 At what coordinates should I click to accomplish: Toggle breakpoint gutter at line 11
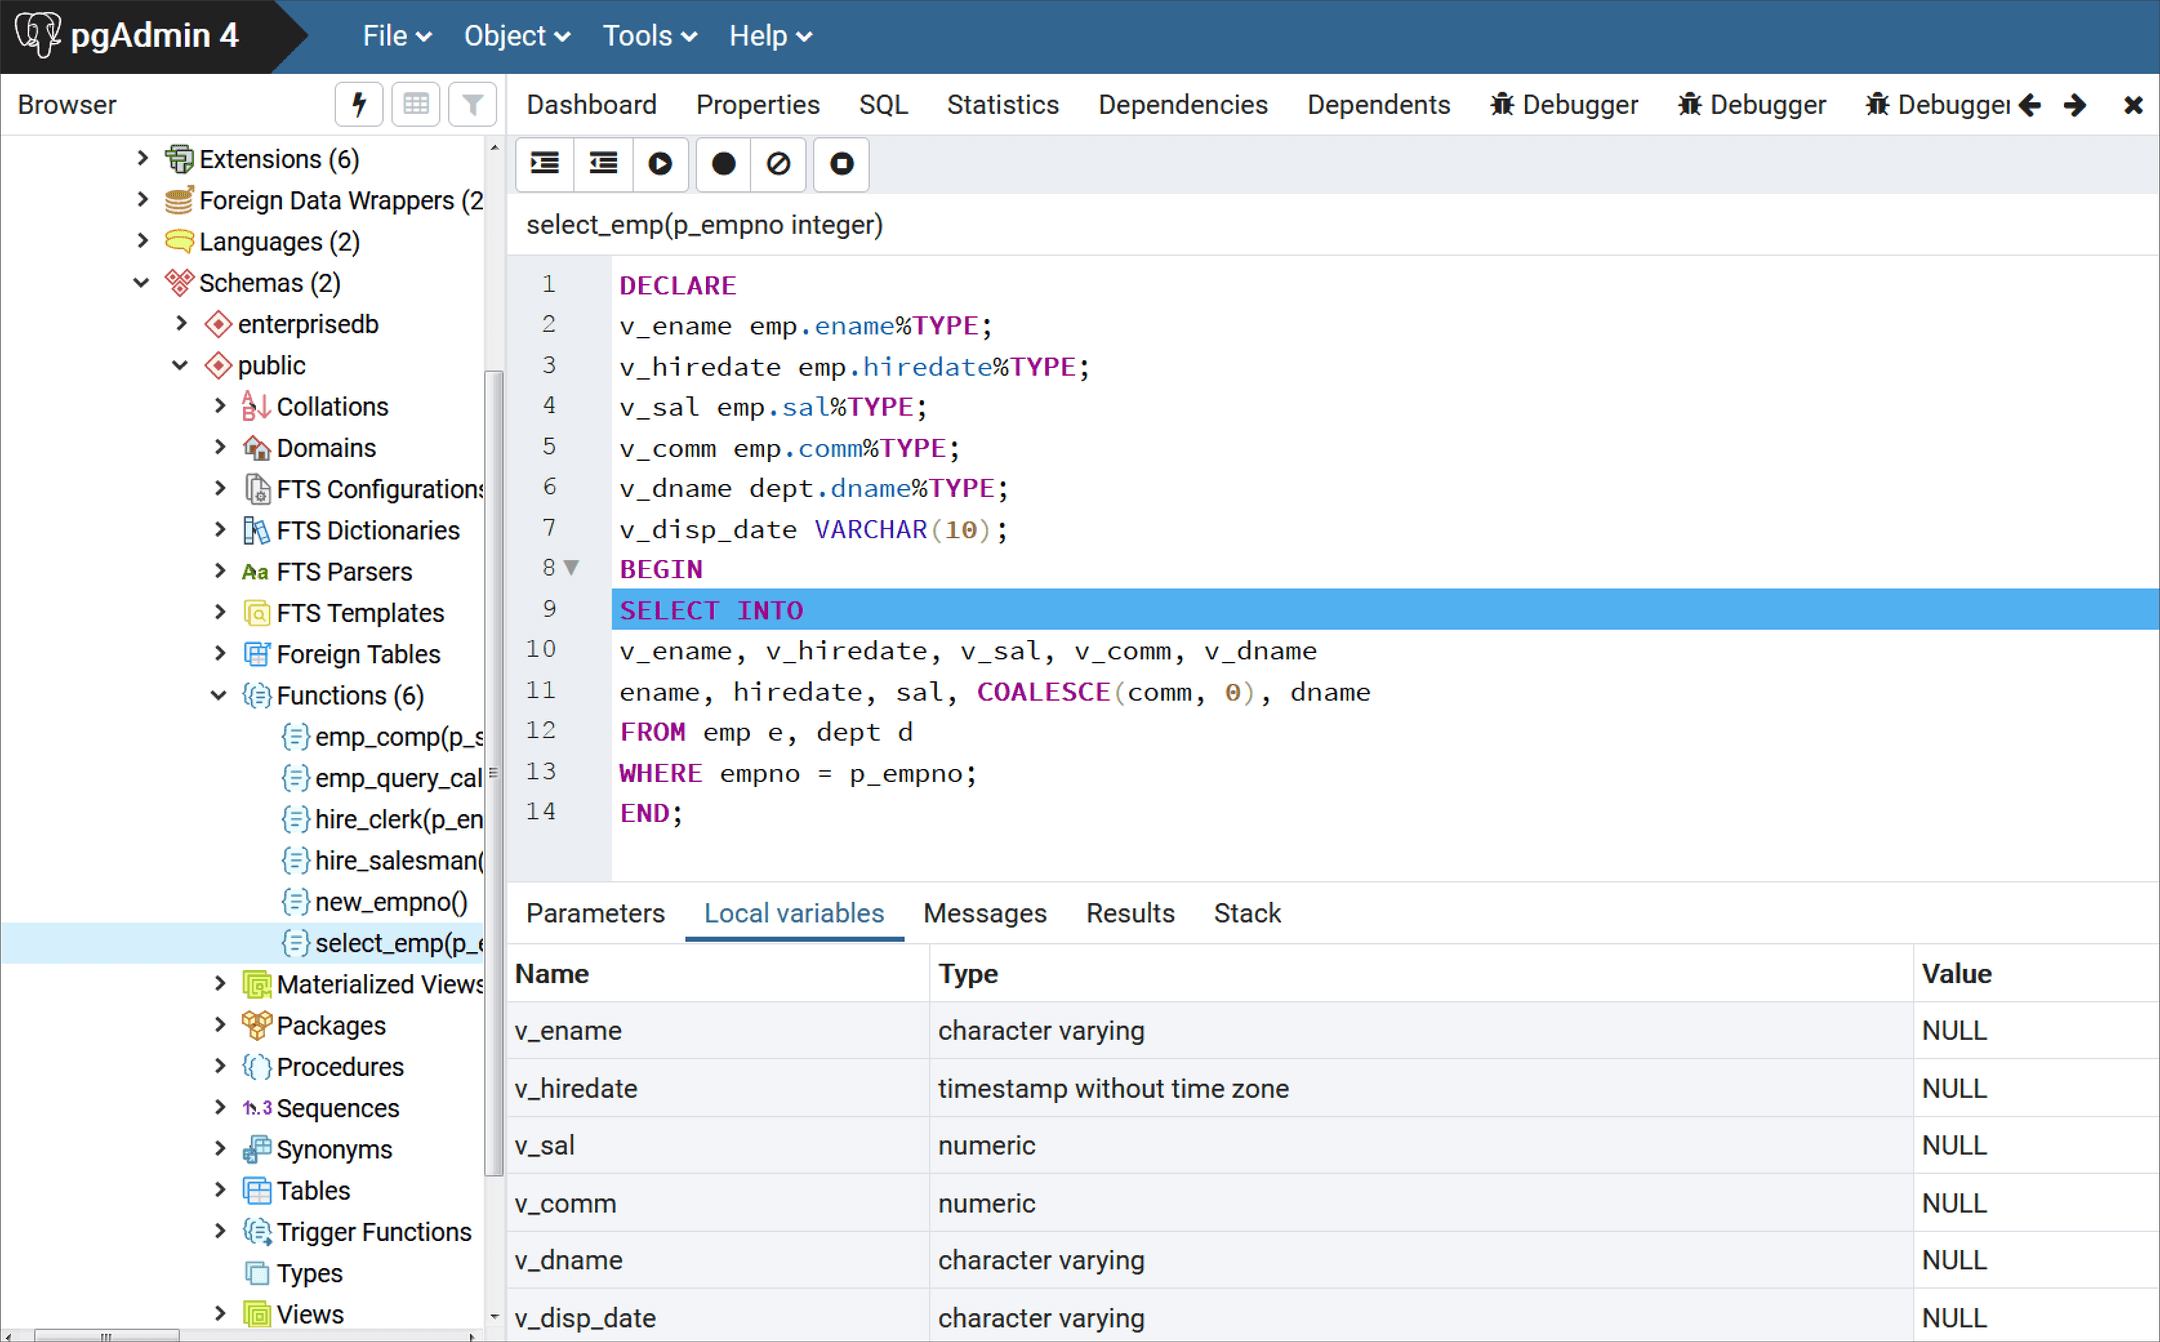[540, 691]
